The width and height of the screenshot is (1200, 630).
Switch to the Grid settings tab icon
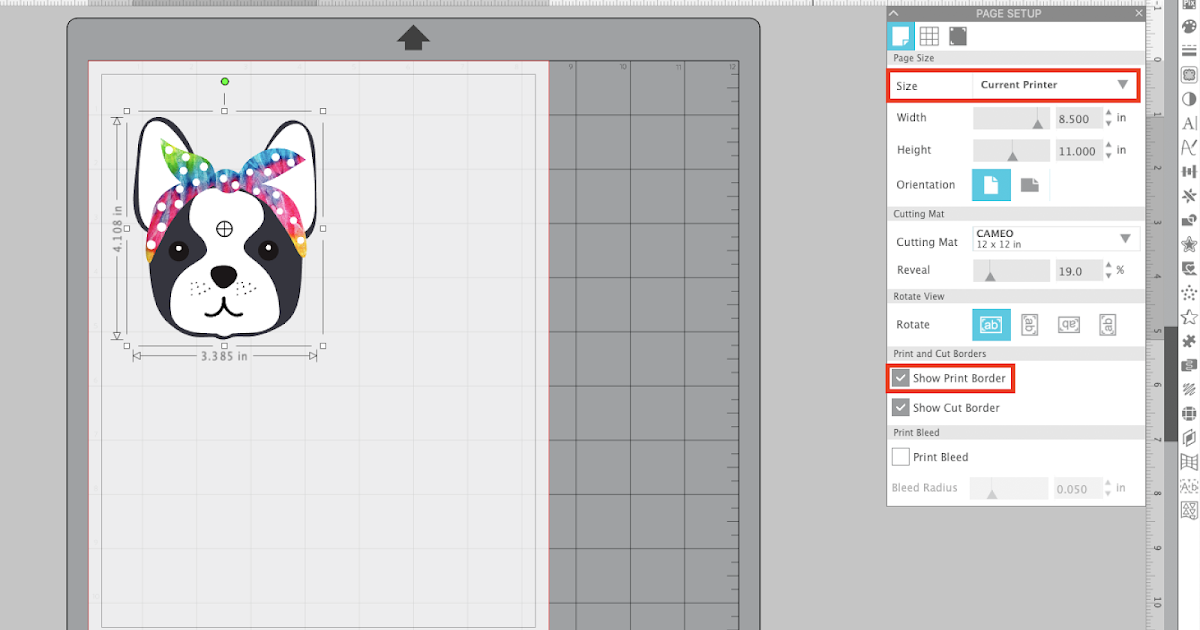pos(929,36)
